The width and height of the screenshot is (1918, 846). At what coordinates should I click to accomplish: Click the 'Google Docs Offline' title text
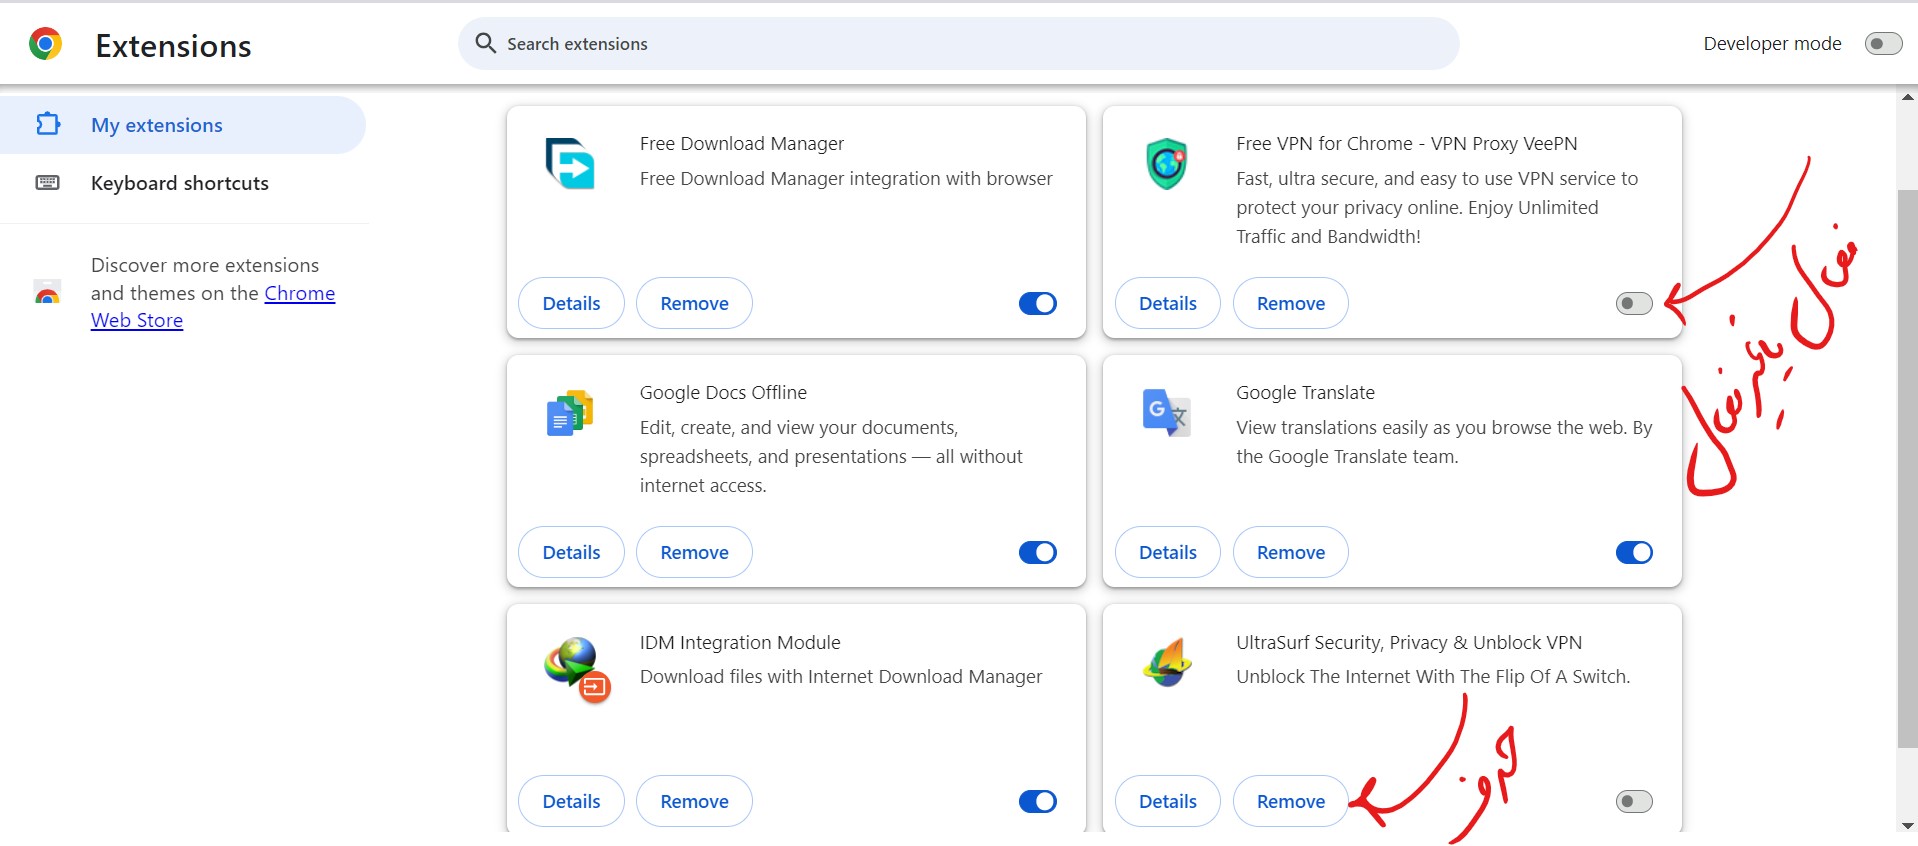pos(723,392)
